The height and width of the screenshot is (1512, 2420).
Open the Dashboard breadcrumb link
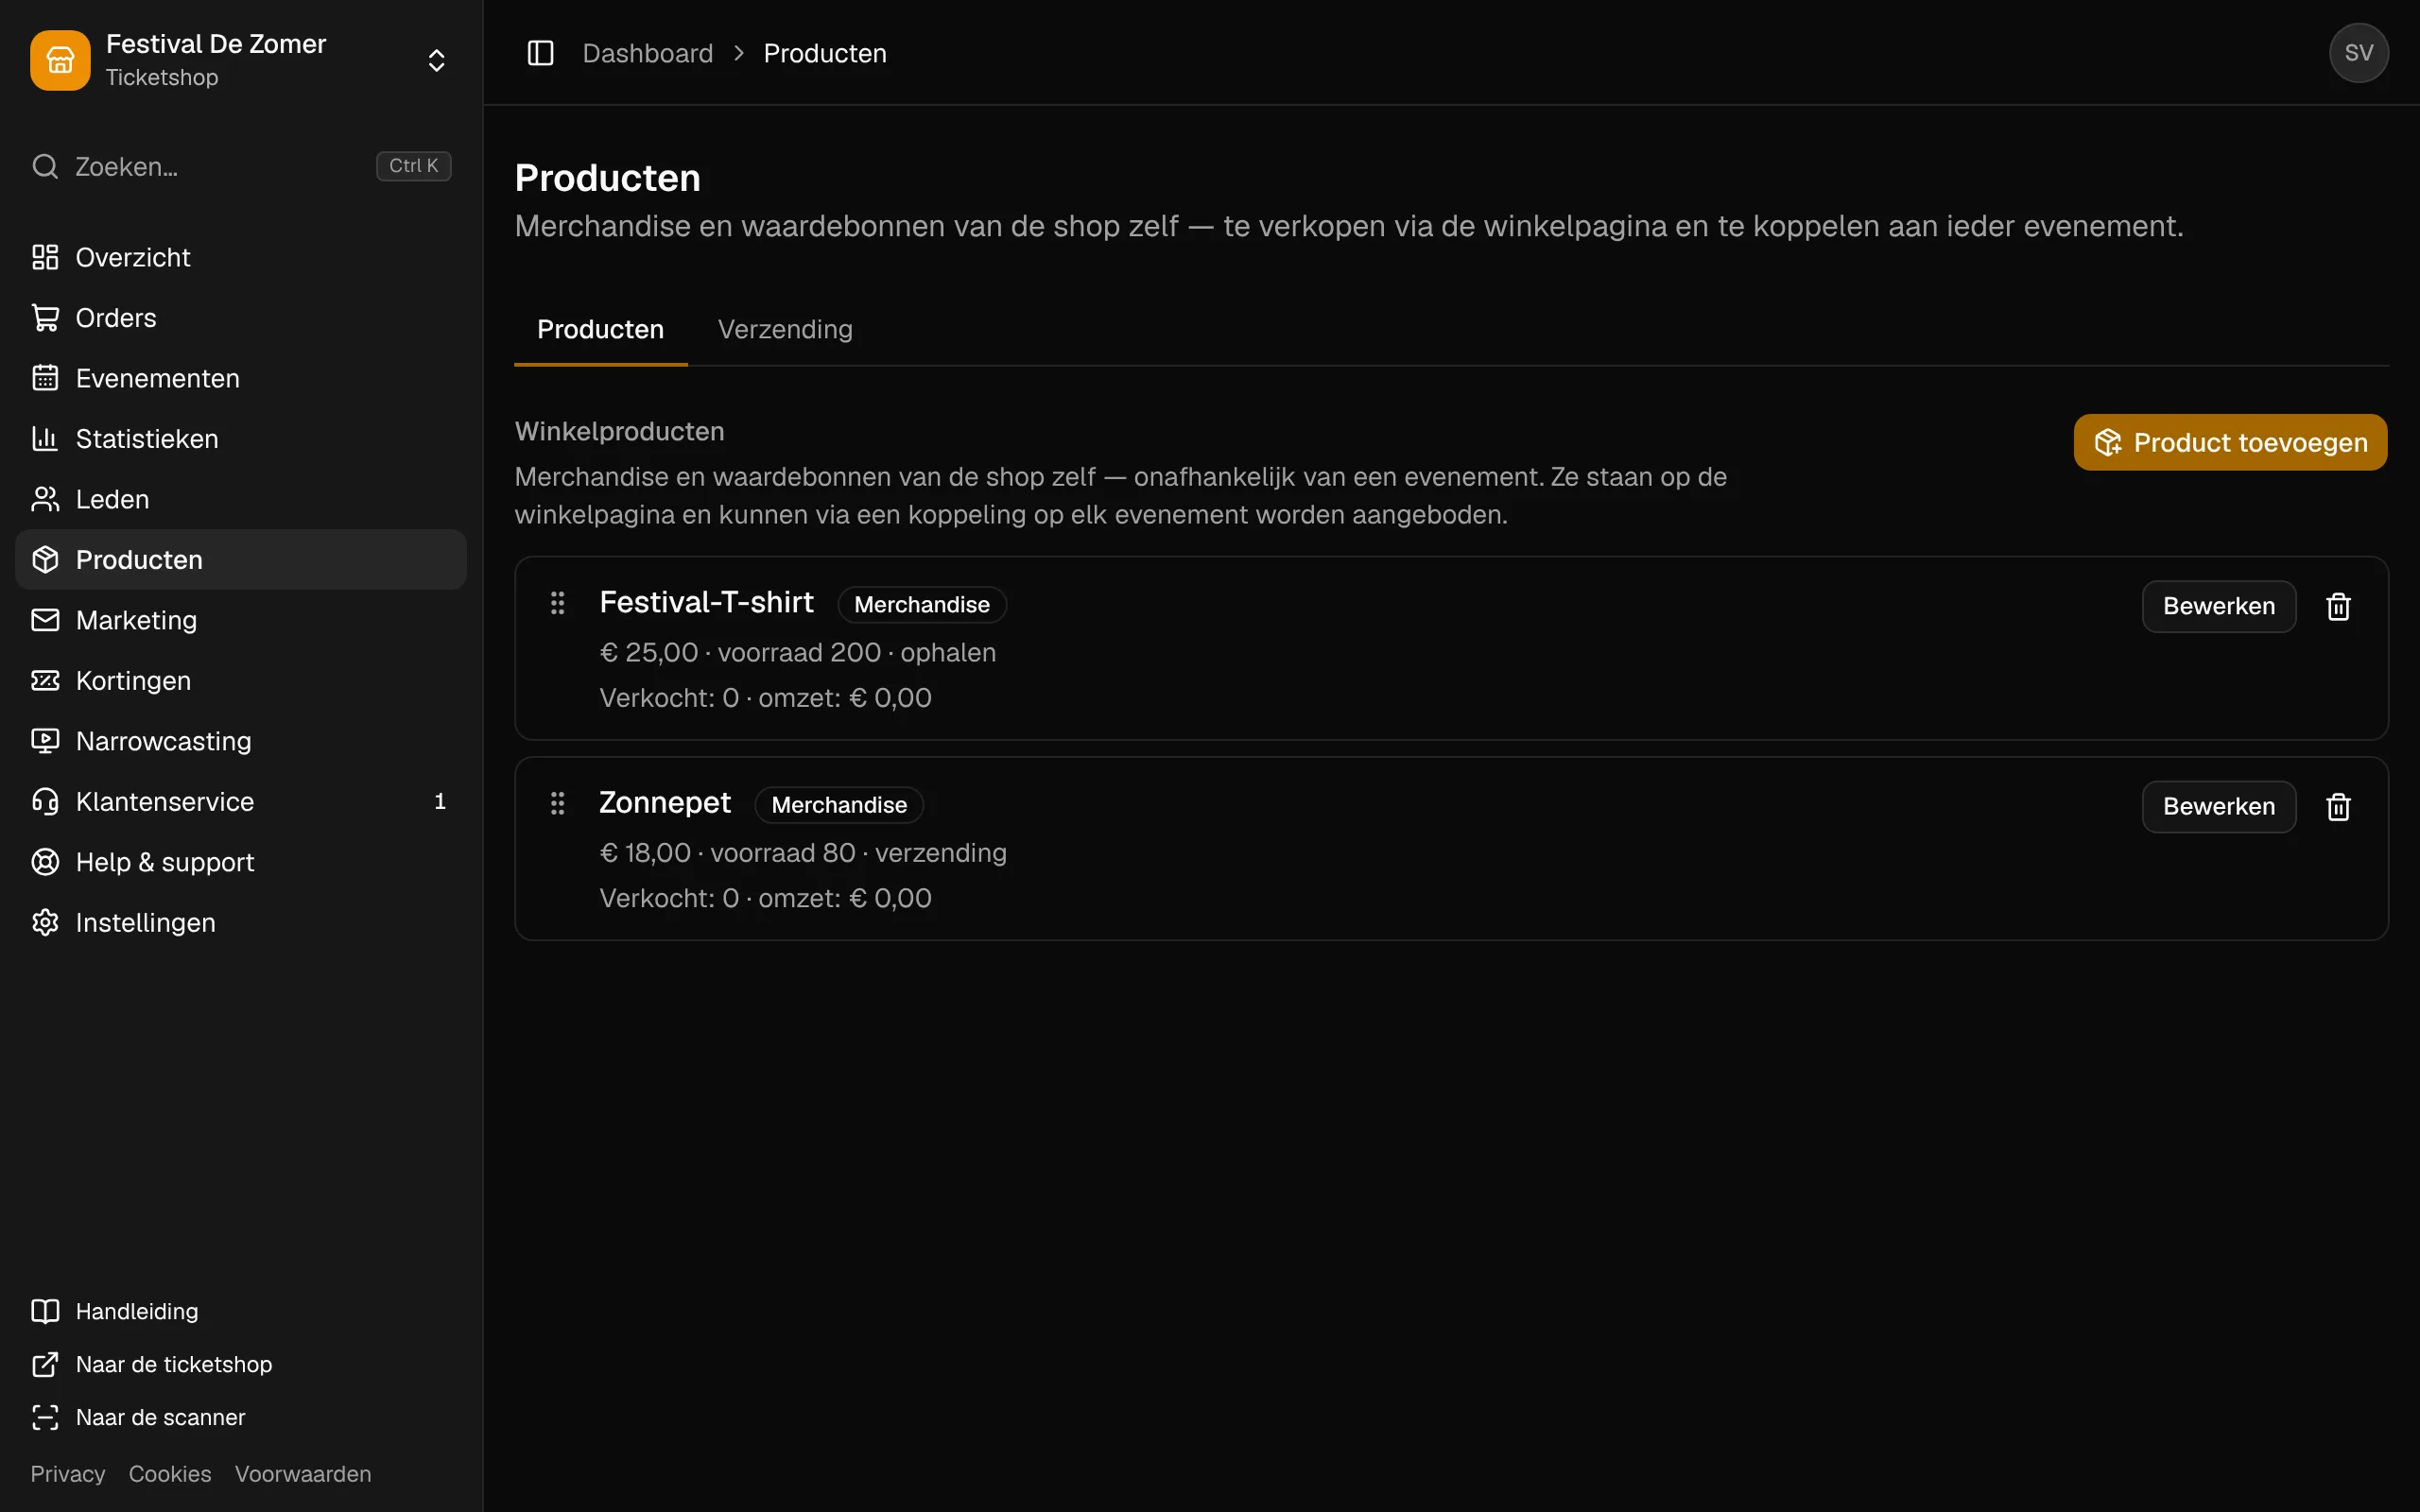click(647, 53)
